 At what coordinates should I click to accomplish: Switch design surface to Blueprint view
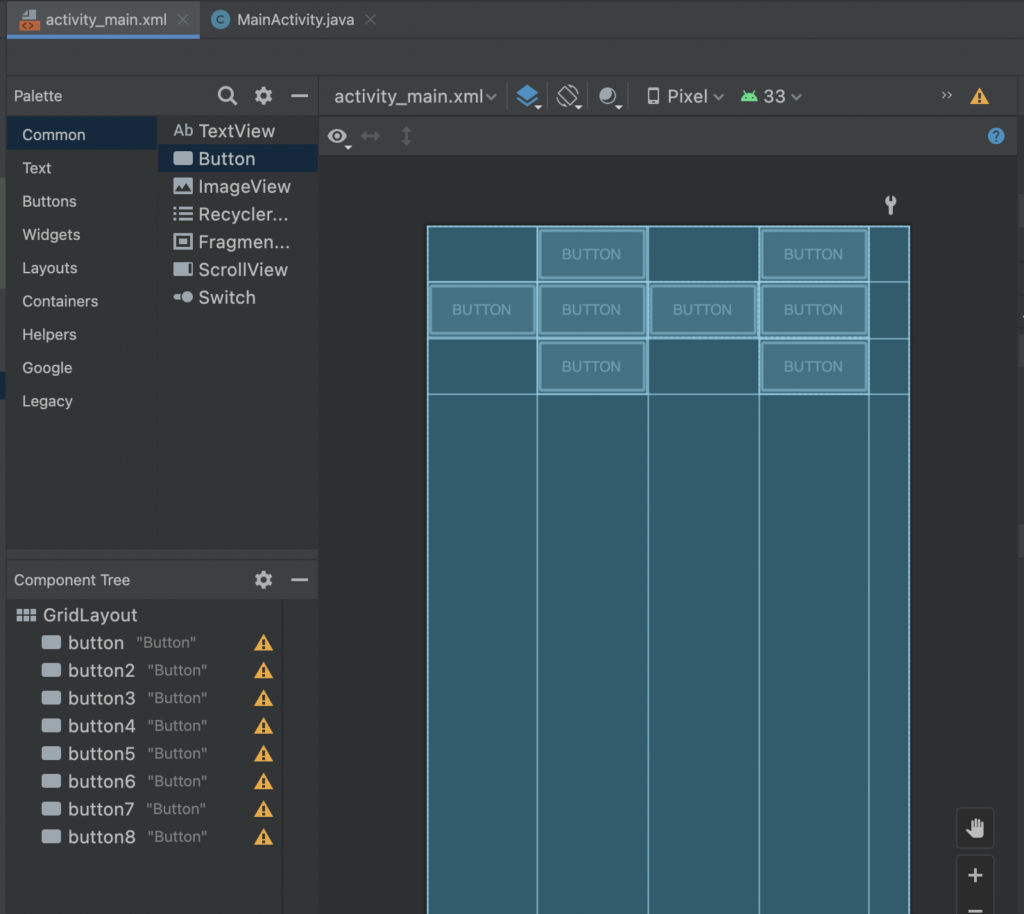(529, 96)
